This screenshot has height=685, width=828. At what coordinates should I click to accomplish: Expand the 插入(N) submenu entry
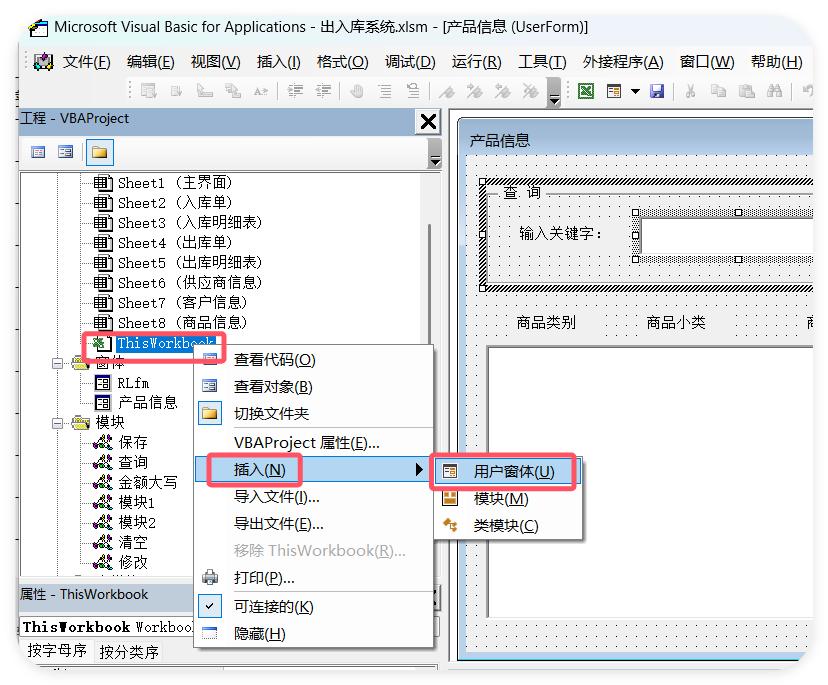(314, 470)
